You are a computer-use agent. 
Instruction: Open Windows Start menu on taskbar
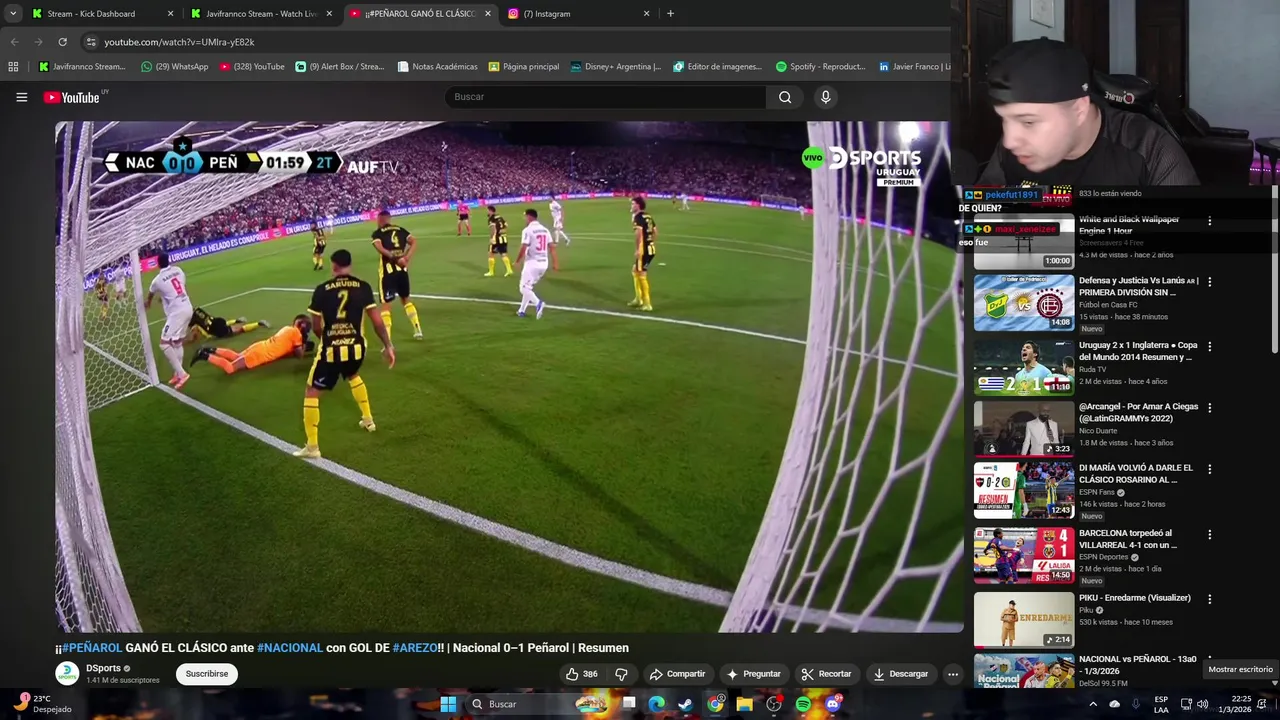[x=448, y=704]
